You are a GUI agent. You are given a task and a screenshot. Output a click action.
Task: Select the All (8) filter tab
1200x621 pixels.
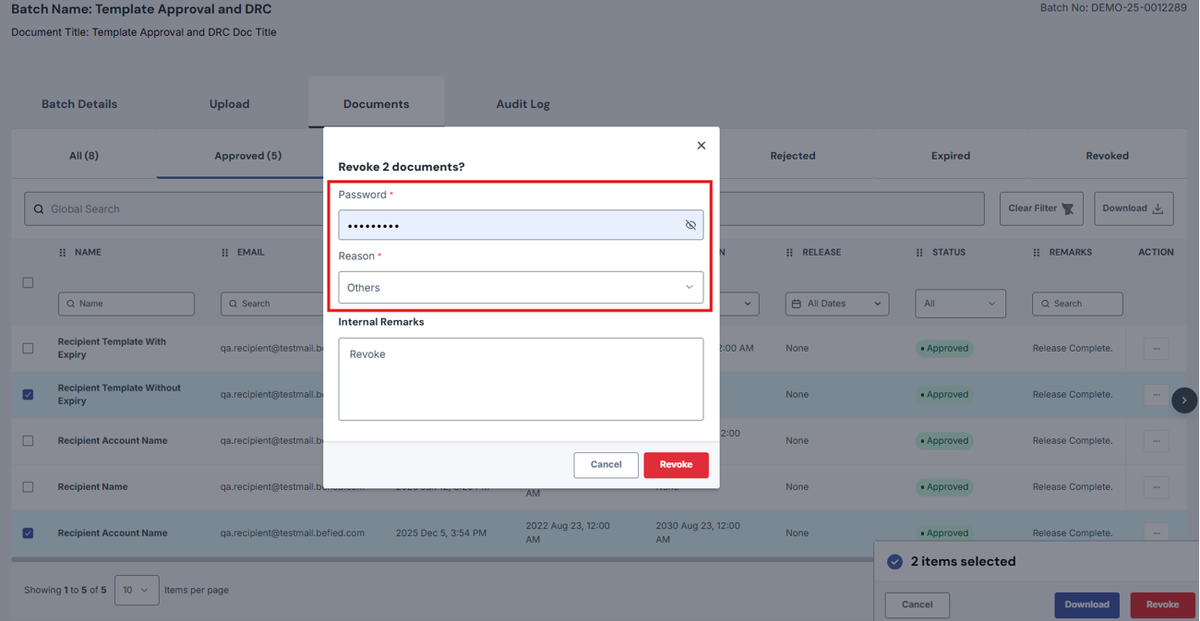[x=84, y=156]
